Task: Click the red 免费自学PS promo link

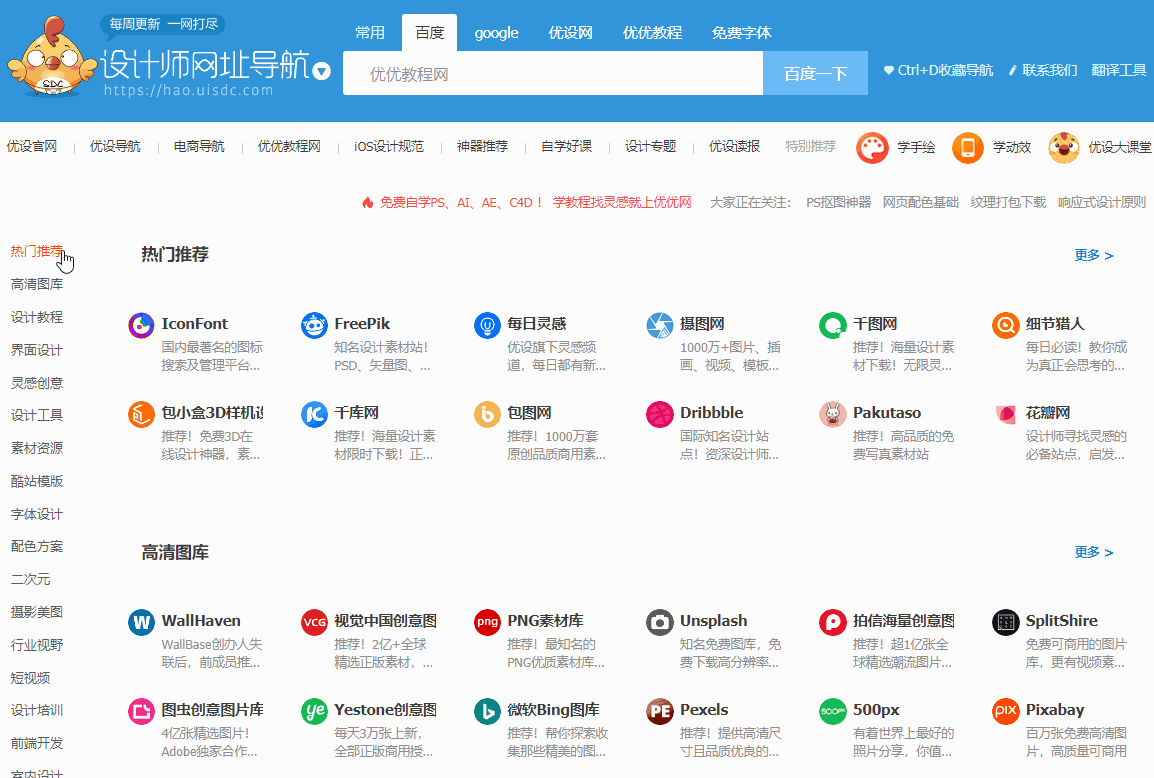Action: pyautogui.click(x=527, y=202)
